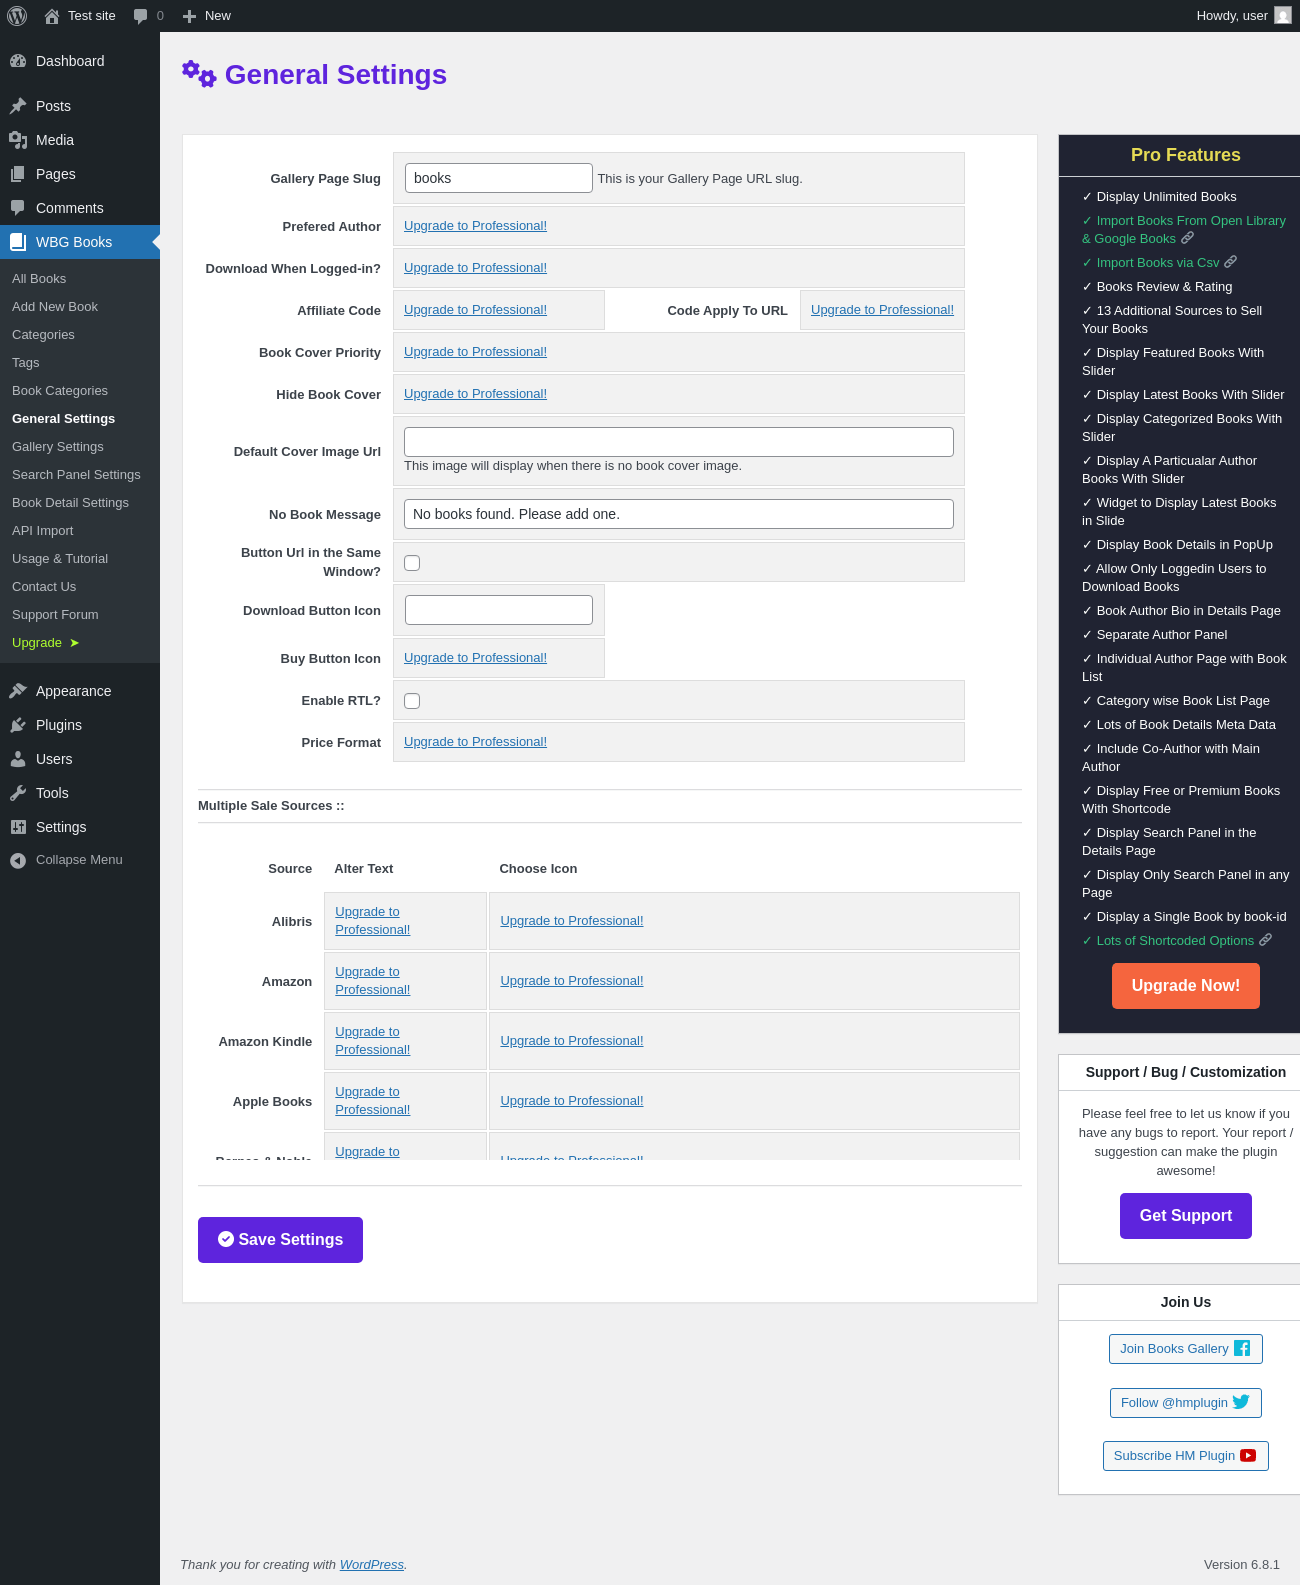This screenshot has height=1585, width=1300.
Task: Click the Appearance paintbrush icon
Action: tap(18, 691)
